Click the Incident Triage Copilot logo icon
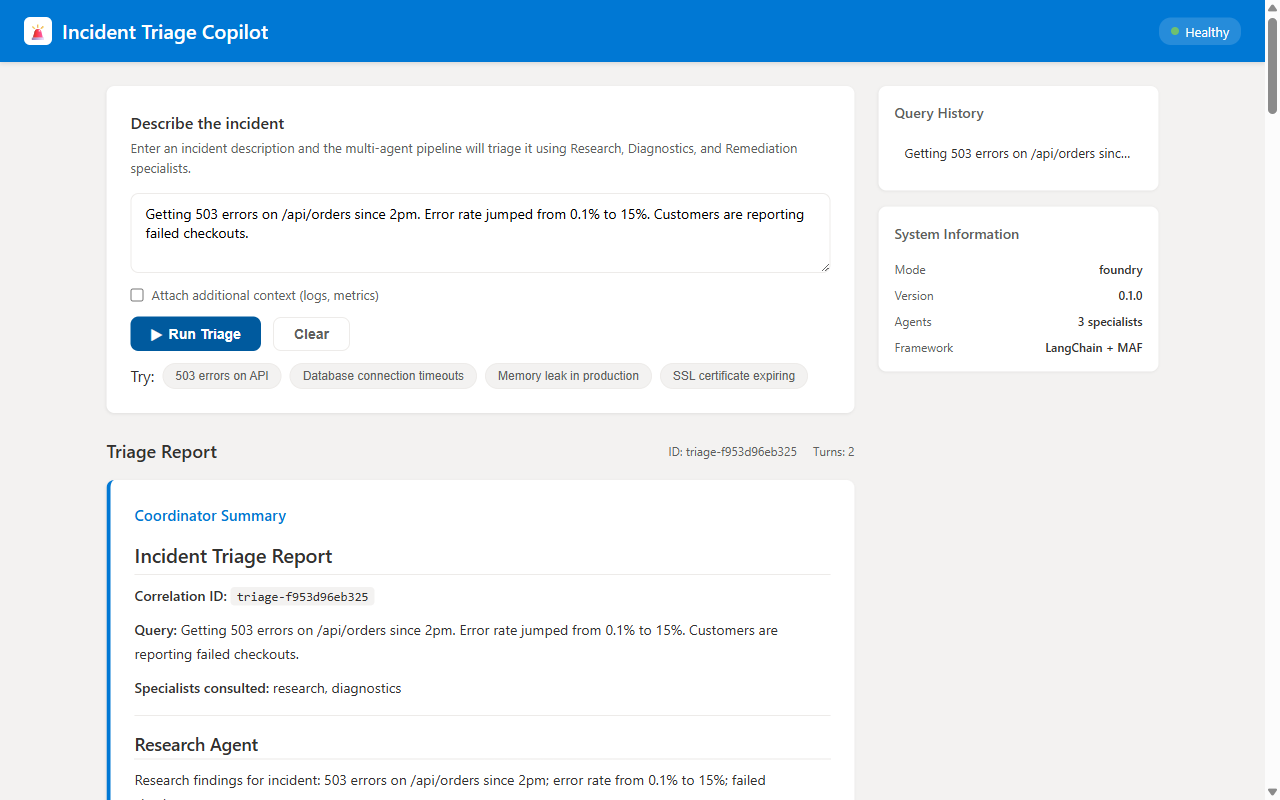Viewport: 1280px width, 800px height. coord(37,31)
